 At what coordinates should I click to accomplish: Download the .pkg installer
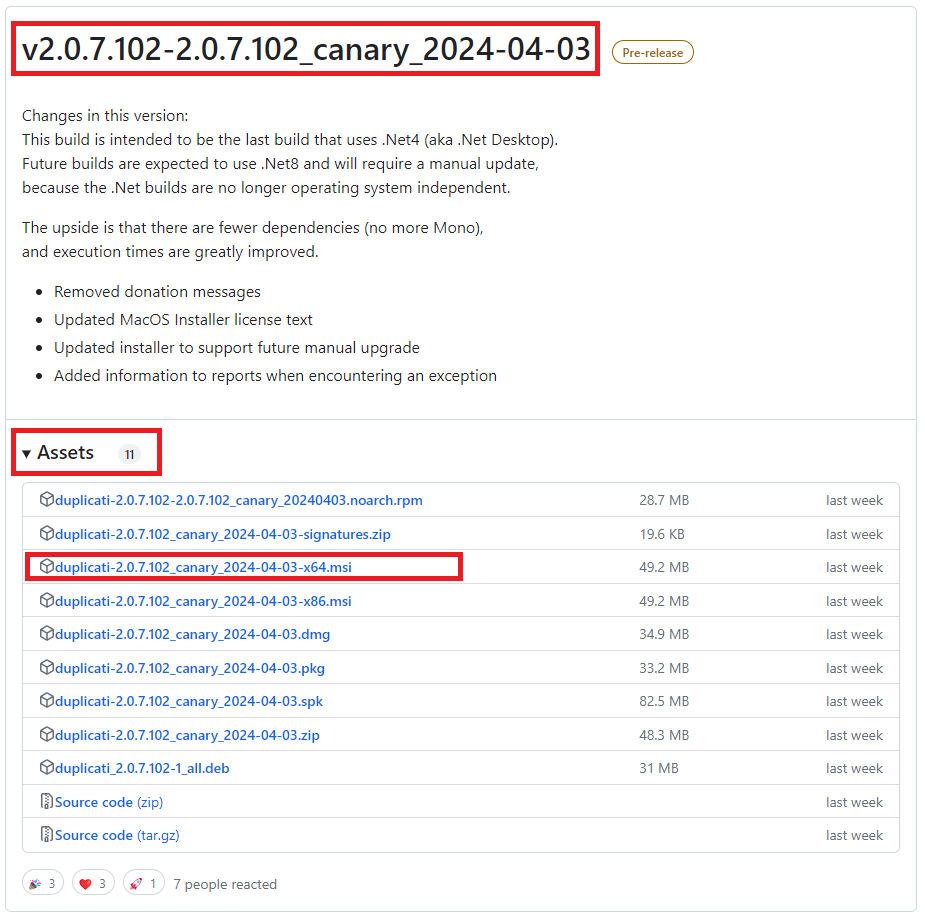189,668
